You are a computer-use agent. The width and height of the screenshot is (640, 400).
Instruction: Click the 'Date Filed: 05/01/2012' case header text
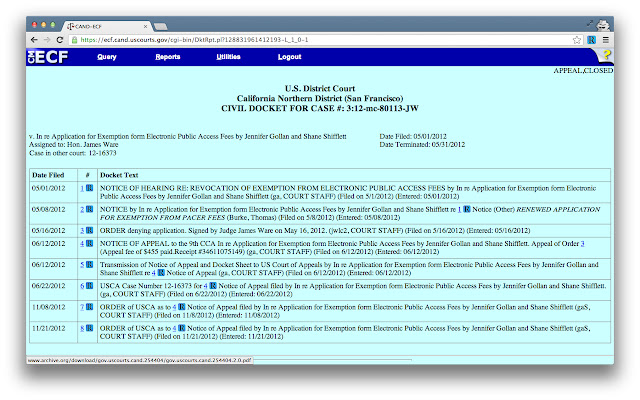pos(413,136)
